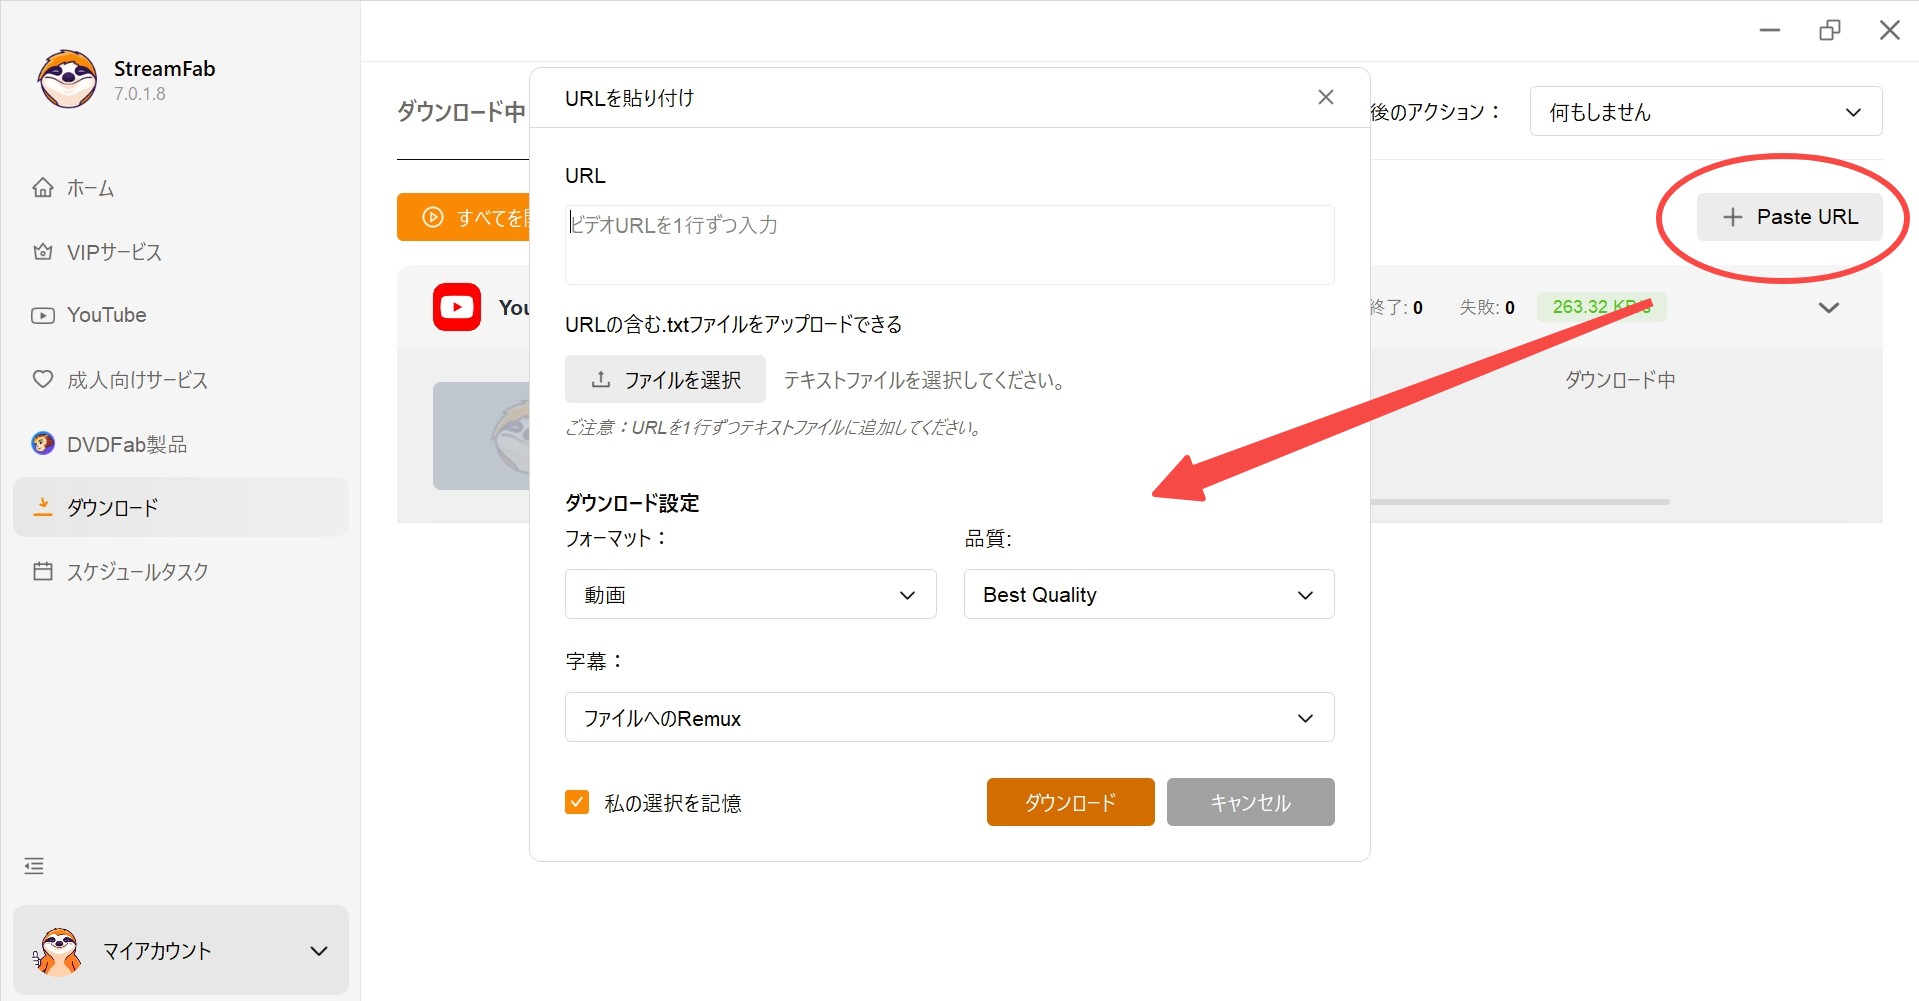Click the ファイルを選択 upload button
Image resolution: width=1919 pixels, height=1001 pixels.
[665, 379]
